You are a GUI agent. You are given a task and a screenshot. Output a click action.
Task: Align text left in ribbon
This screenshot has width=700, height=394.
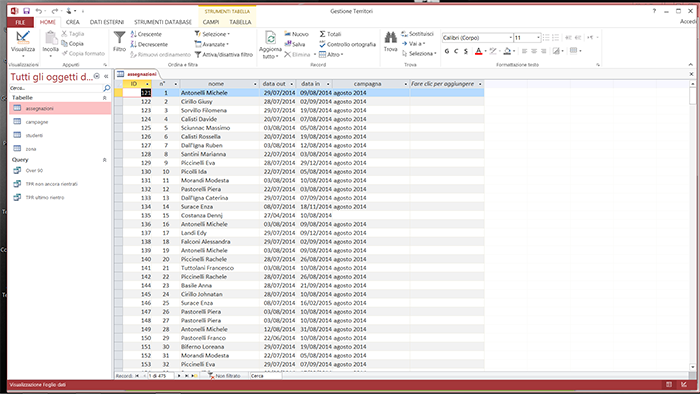[525, 51]
